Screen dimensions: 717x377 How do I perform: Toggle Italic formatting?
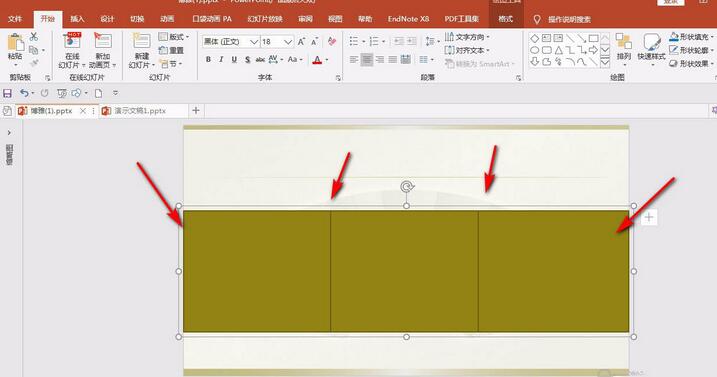[221, 60]
